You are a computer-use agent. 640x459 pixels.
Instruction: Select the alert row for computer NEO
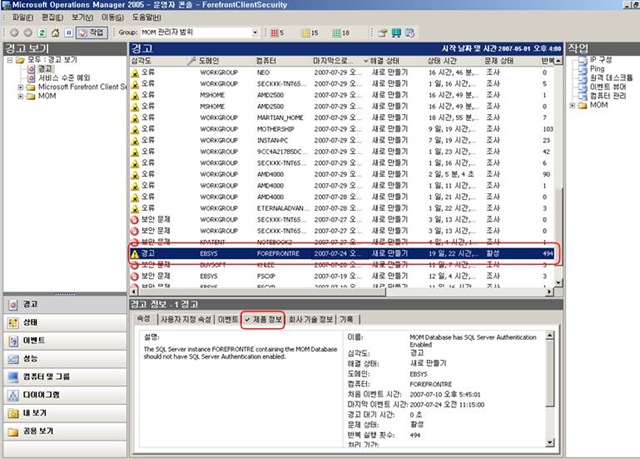coord(342,73)
